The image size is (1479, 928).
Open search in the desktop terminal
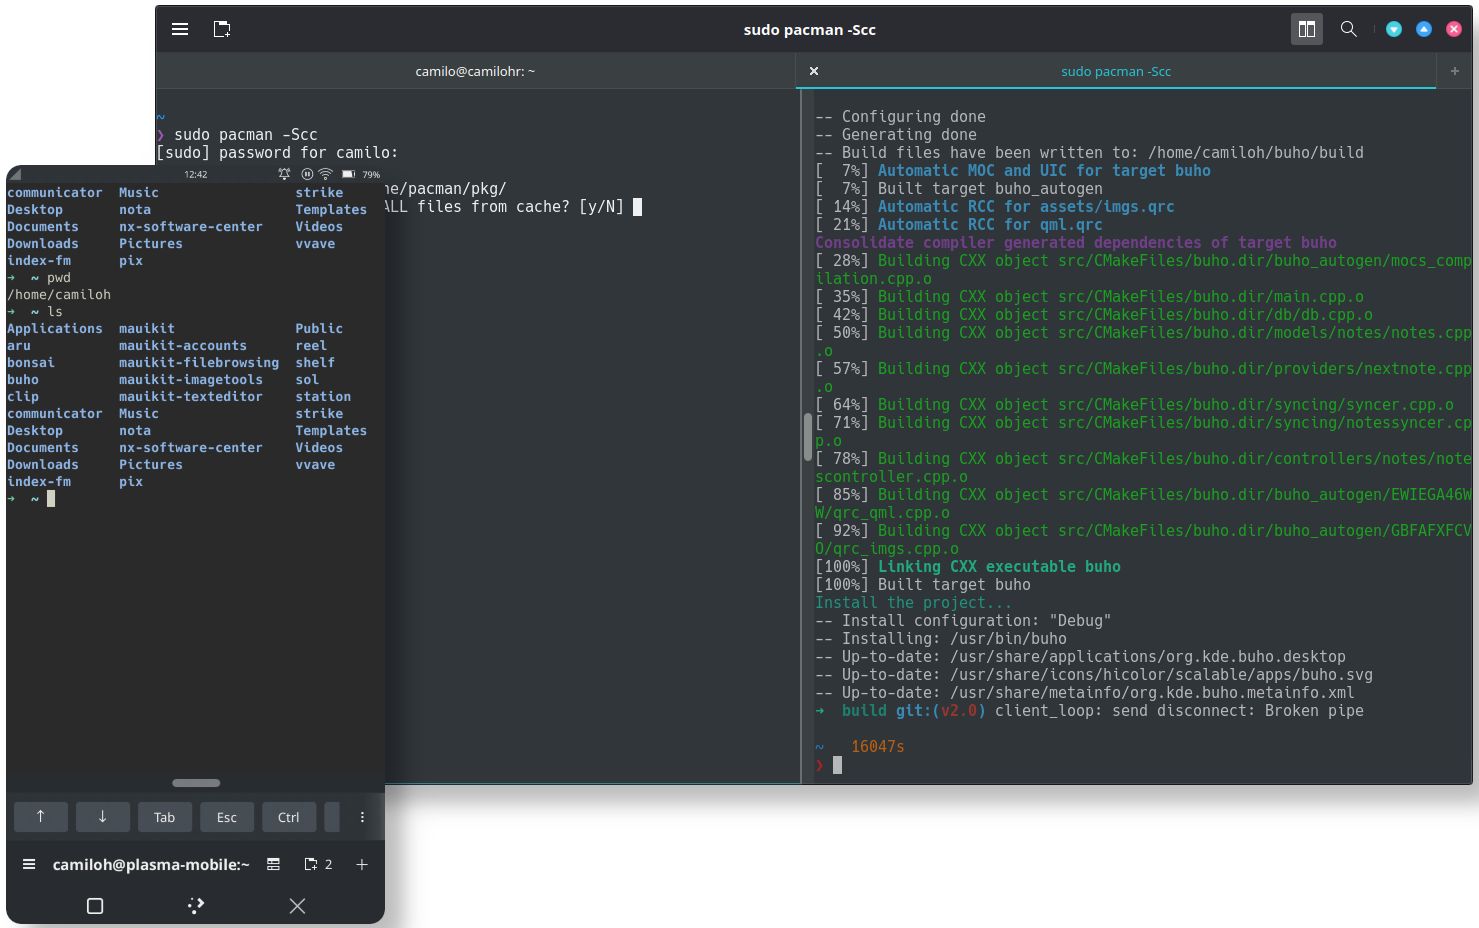(1348, 29)
